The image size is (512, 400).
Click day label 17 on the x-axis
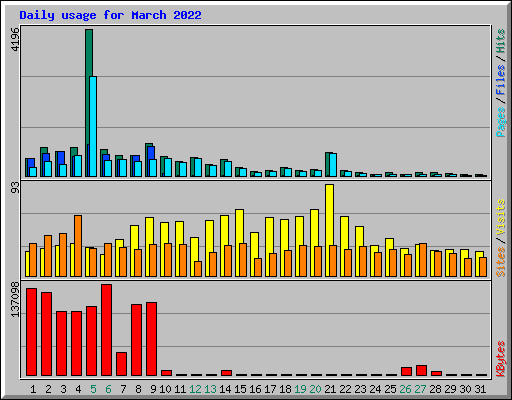[x=270, y=389]
